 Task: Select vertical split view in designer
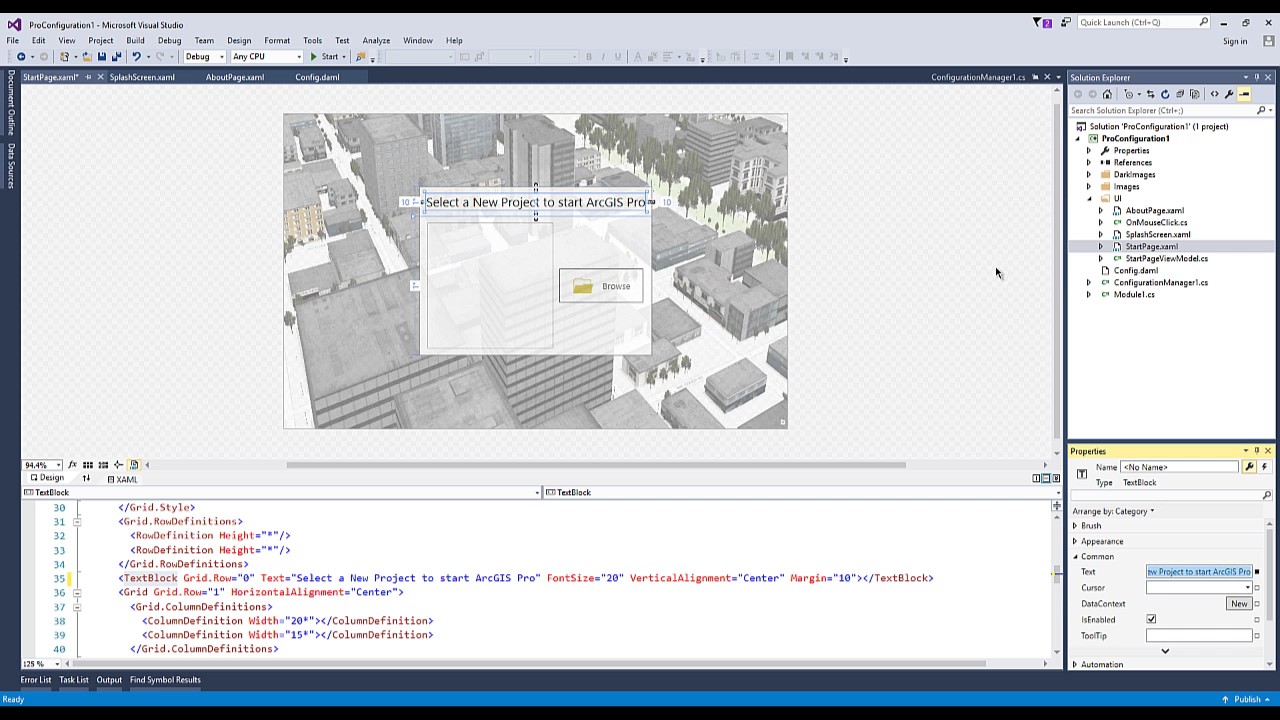1036,478
